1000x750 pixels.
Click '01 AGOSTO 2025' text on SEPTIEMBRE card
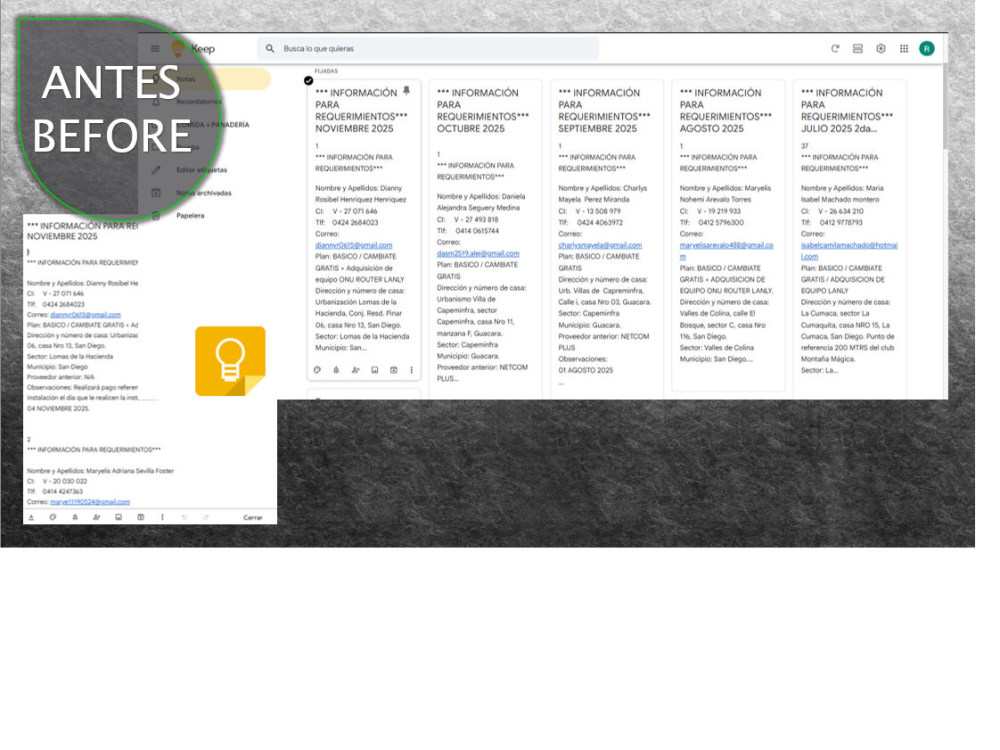[x=585, y=370]
